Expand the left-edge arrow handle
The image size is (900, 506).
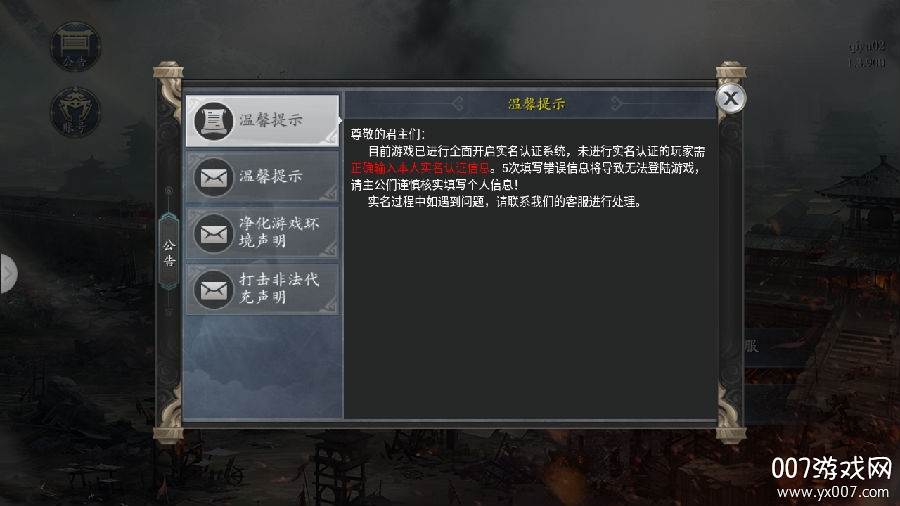point(8,274)
